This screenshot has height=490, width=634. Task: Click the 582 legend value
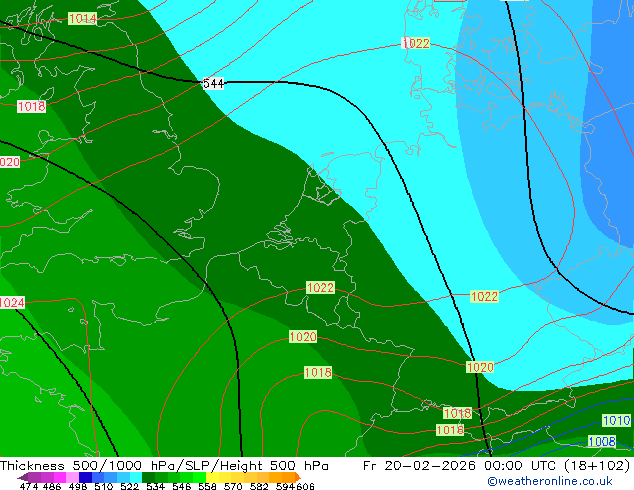tap(259, 486)
